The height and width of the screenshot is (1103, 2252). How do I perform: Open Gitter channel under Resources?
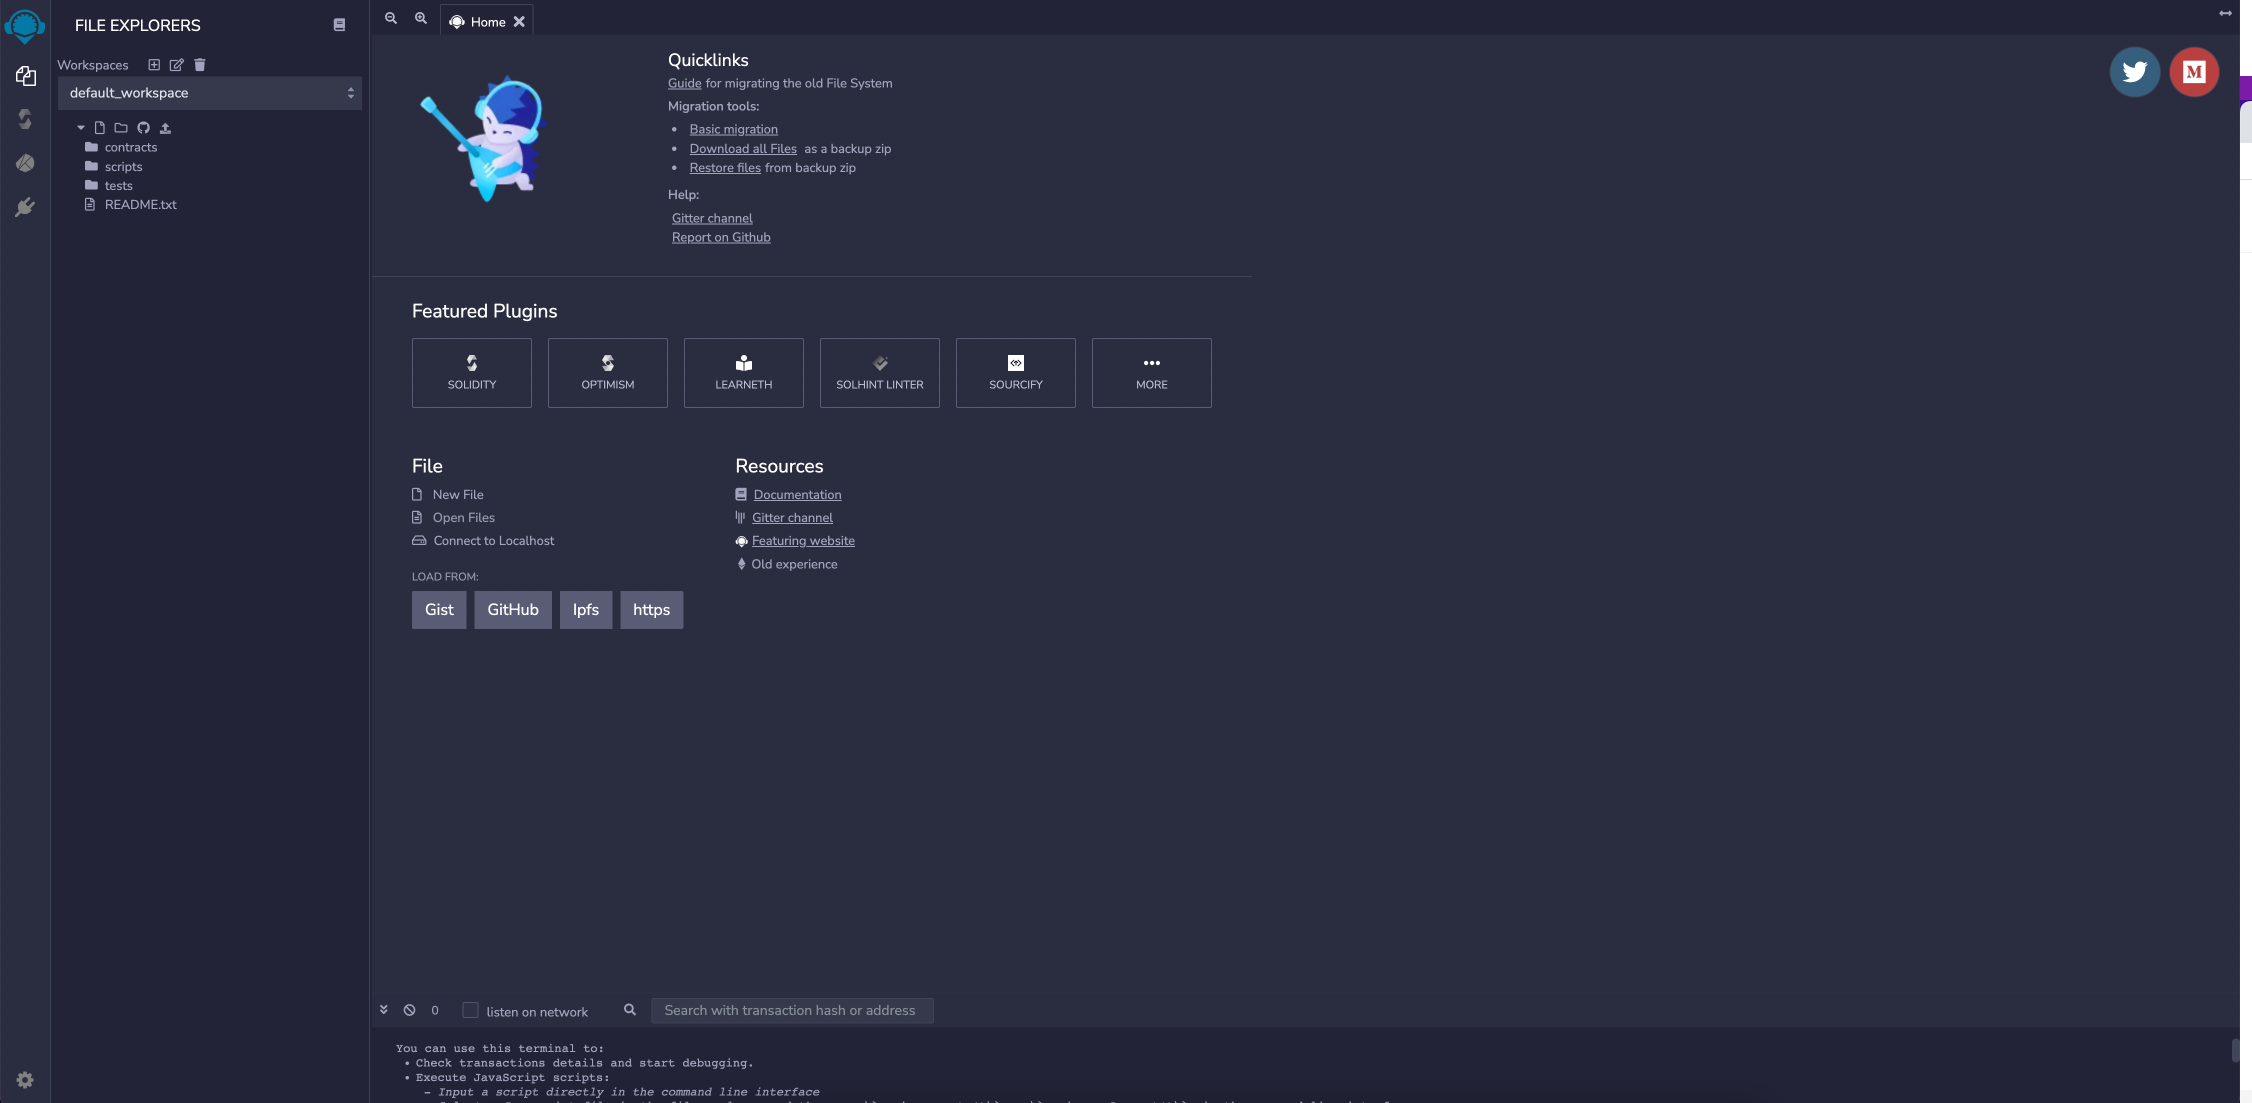[792, 517]
